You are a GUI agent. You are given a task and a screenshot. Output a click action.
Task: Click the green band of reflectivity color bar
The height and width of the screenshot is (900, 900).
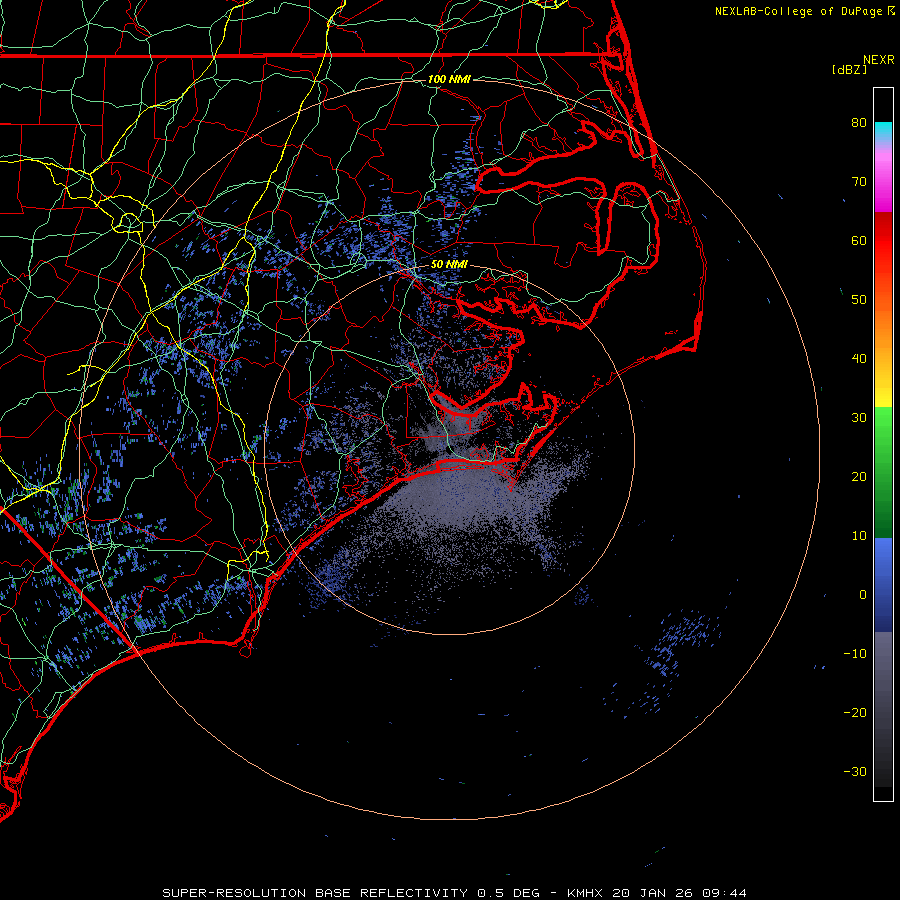883,472
